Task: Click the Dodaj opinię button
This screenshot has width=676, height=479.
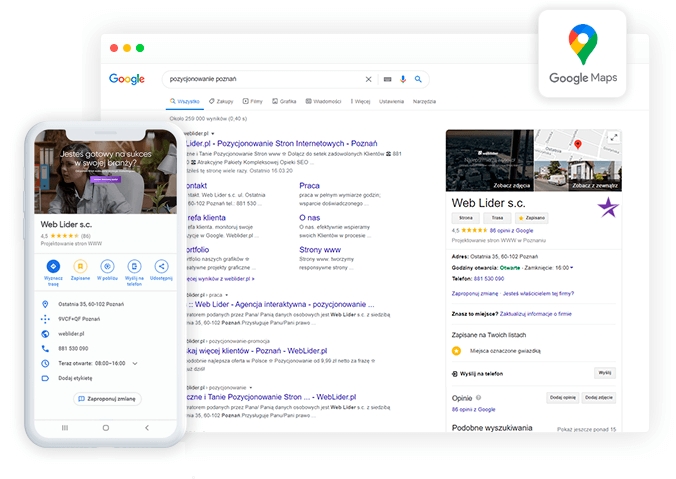Action: pyautogui.click(x=563, y=398)
